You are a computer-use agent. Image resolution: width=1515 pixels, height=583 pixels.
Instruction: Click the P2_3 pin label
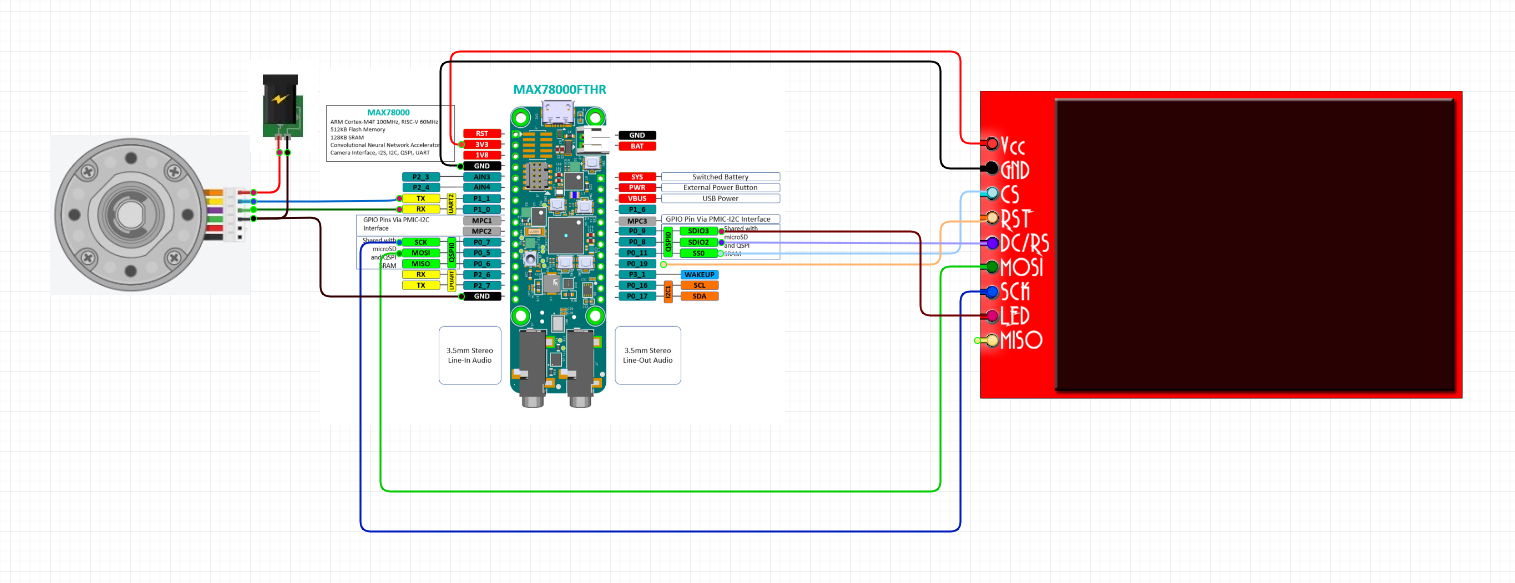[421, 177]
